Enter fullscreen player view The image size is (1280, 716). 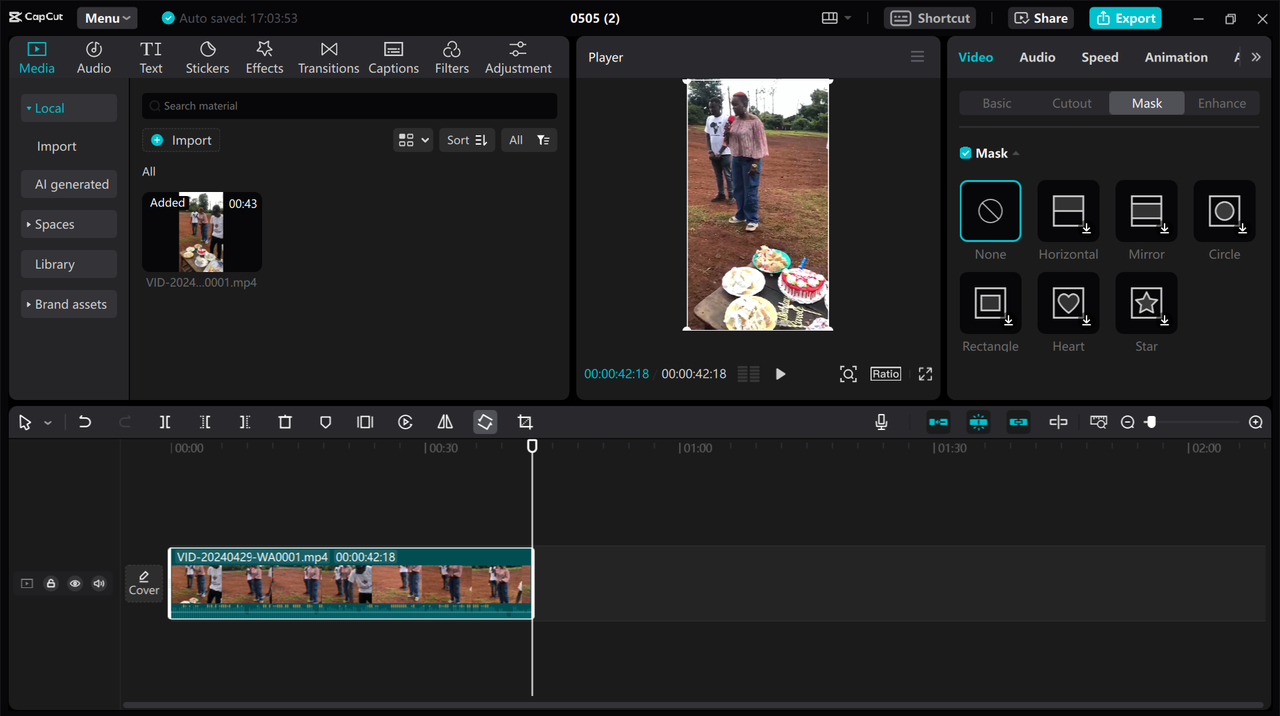click(x=925, y=374)
